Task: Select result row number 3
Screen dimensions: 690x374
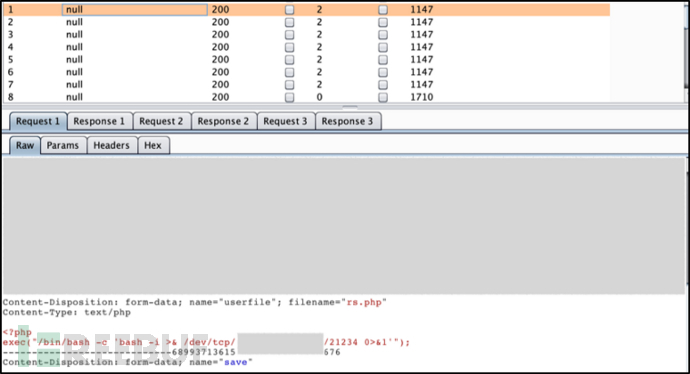Action: point(307,34)
